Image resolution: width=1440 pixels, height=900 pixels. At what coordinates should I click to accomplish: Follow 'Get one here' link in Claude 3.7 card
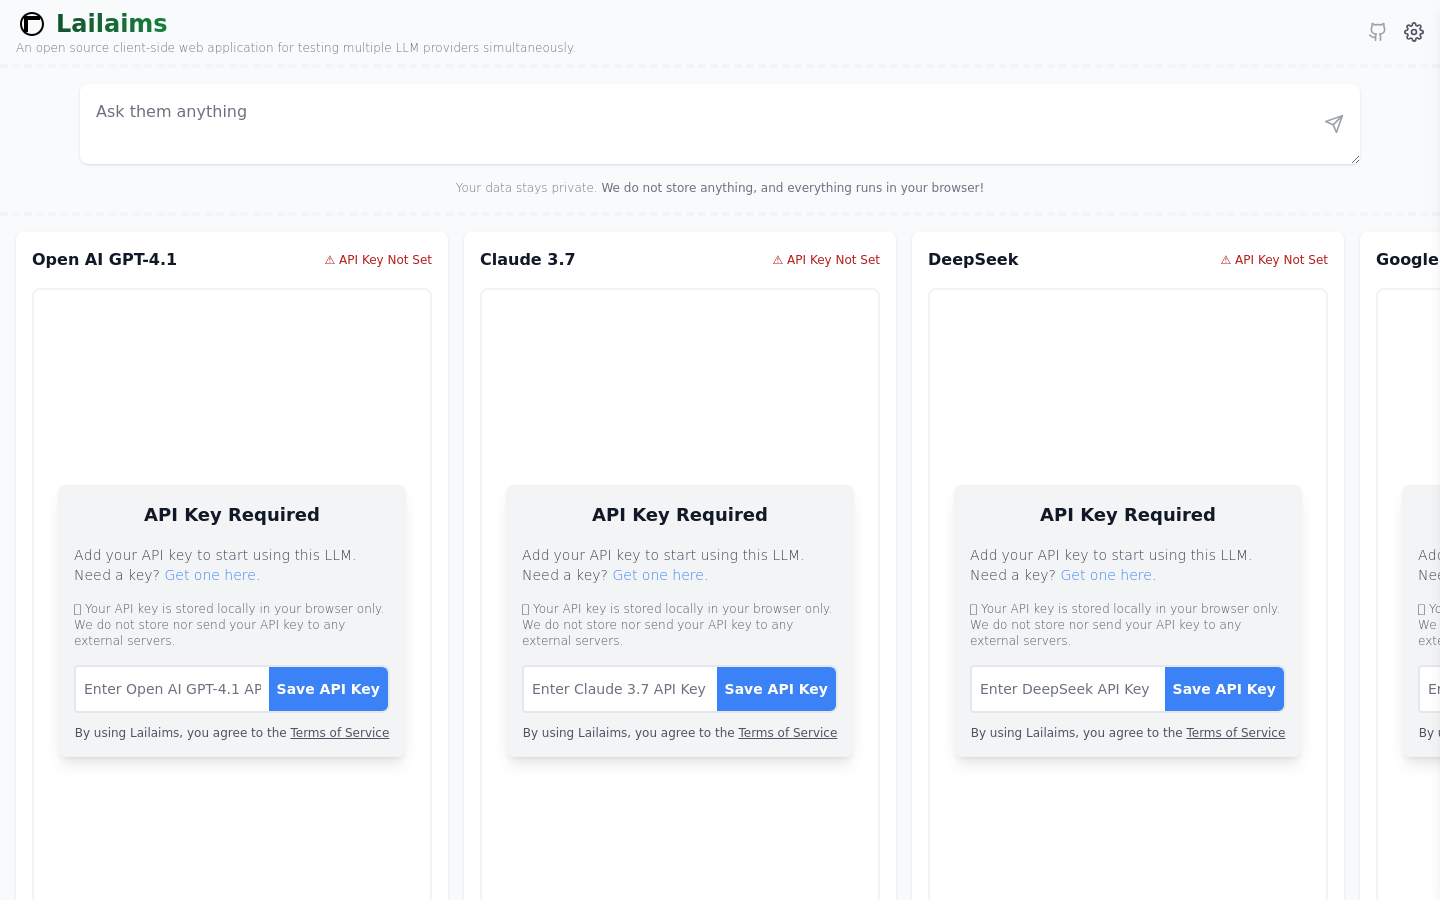(660, 575)
